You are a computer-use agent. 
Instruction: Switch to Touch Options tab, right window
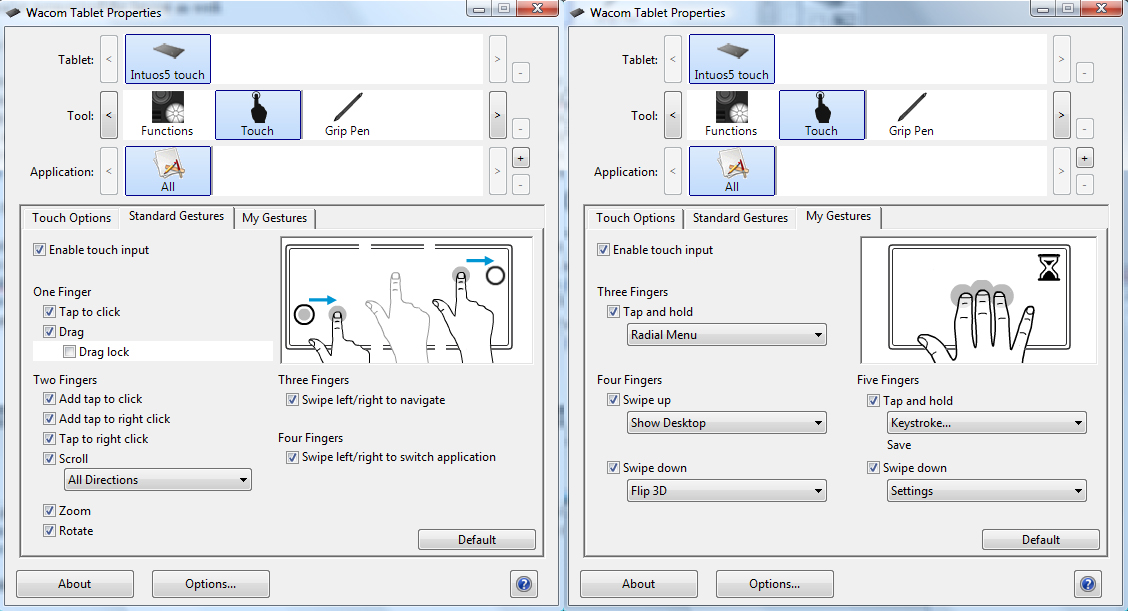click(x=635, y=218)
